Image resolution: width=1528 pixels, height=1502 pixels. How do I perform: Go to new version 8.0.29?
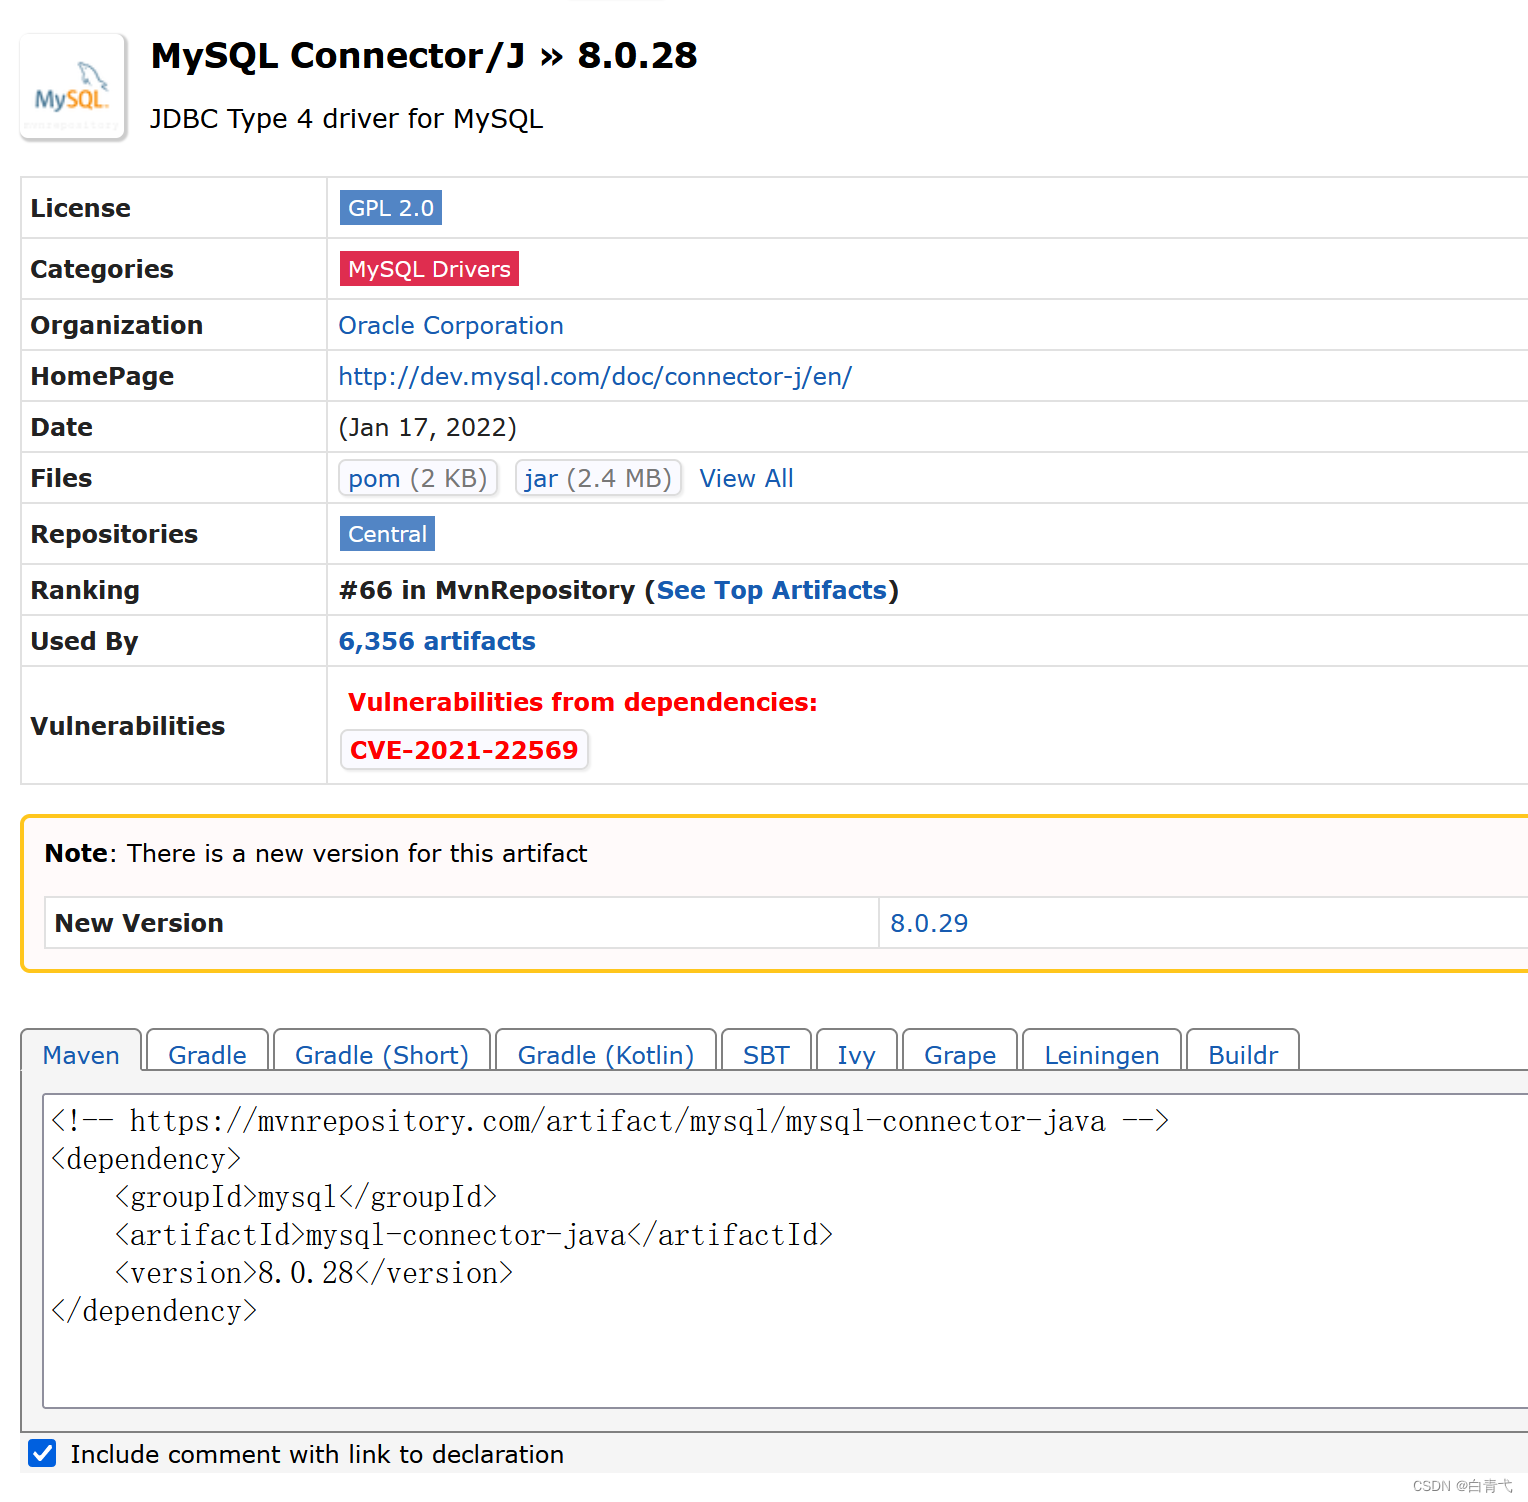(929, 923)
